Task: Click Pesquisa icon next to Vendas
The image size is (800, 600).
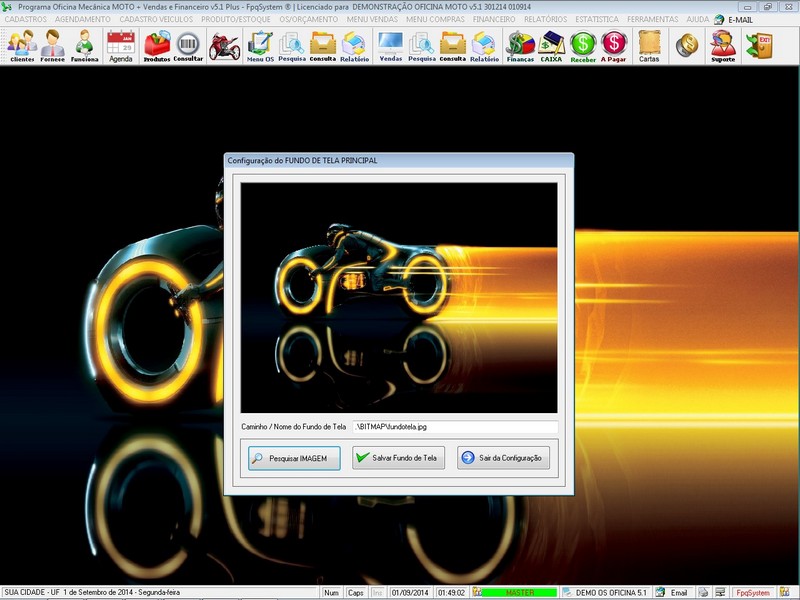Action: (422, 46)
